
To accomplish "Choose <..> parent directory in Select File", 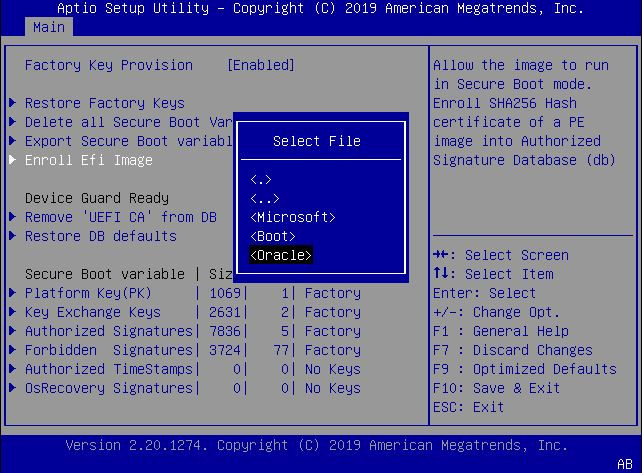I will [x=265, y=199].
